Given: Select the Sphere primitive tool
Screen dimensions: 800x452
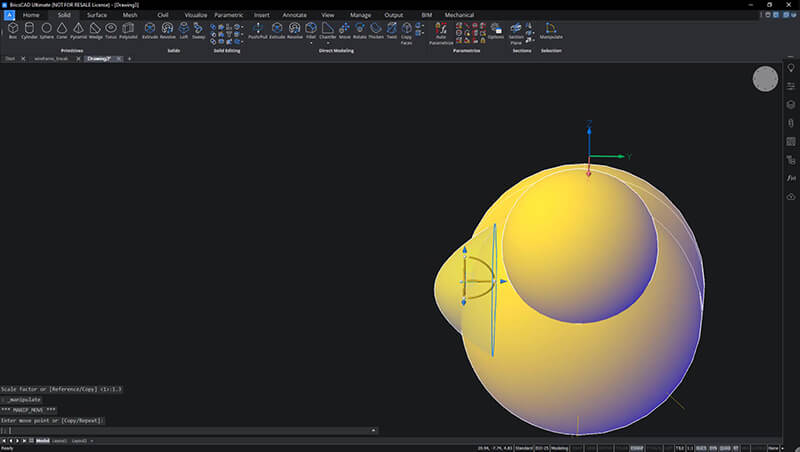Looking at the screenshot, I should [x=46, y=30].
